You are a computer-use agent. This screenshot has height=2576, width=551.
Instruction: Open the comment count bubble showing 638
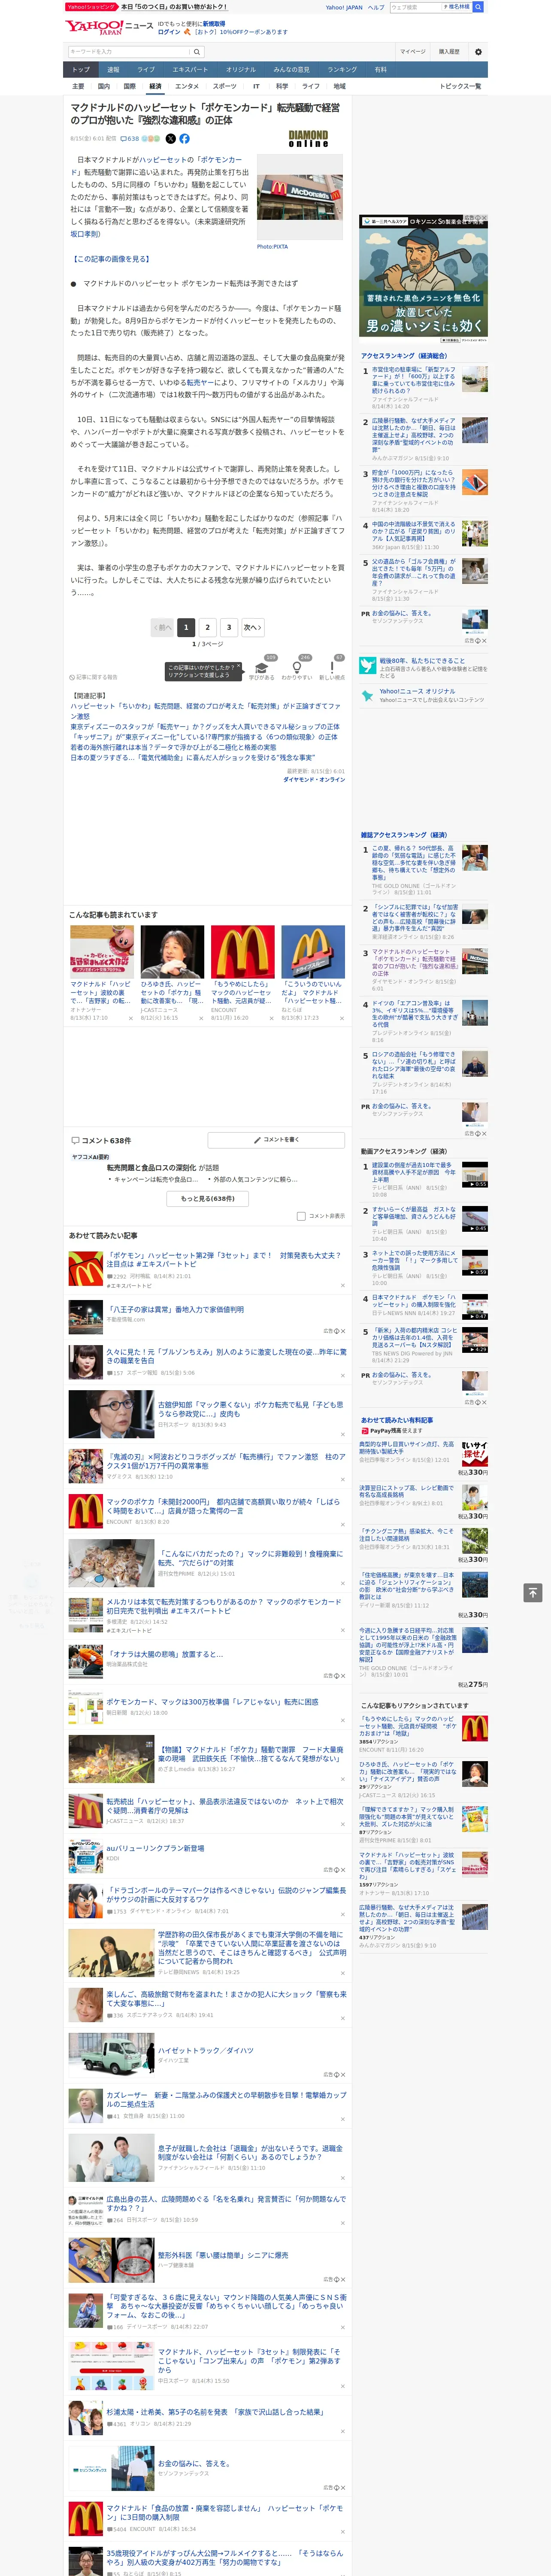pyautogui.click(x=130, y=139)
